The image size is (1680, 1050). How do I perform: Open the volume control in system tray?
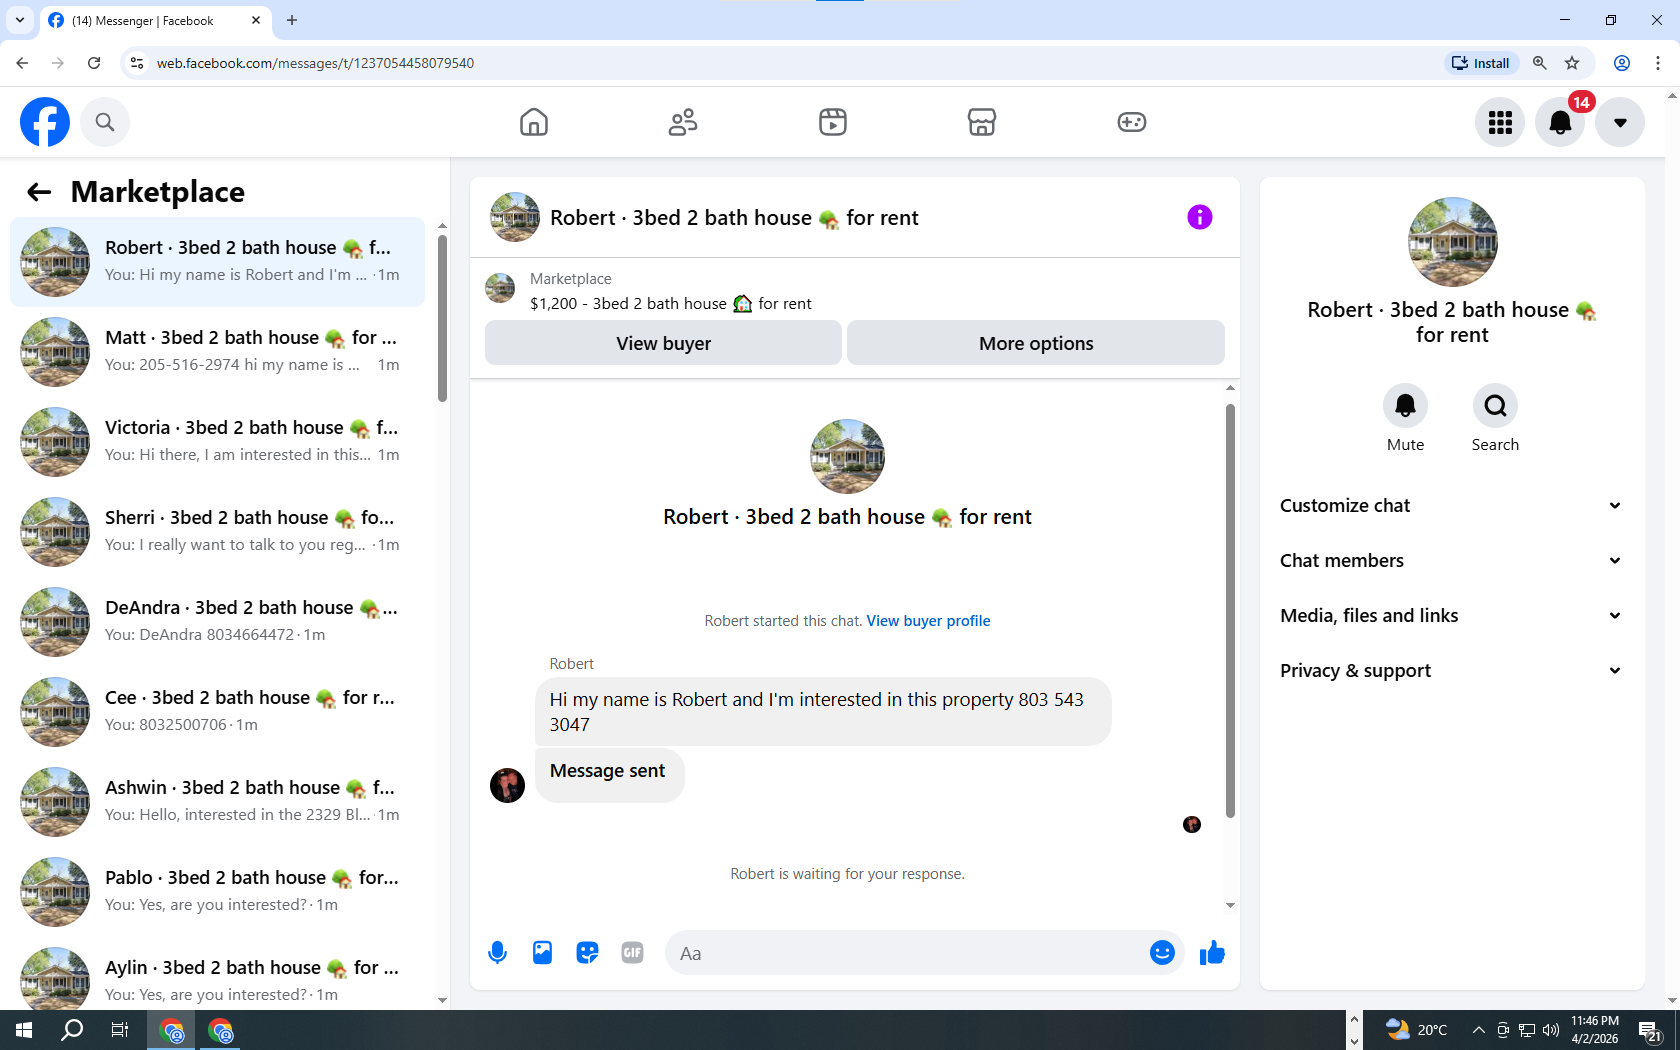1551,1030
